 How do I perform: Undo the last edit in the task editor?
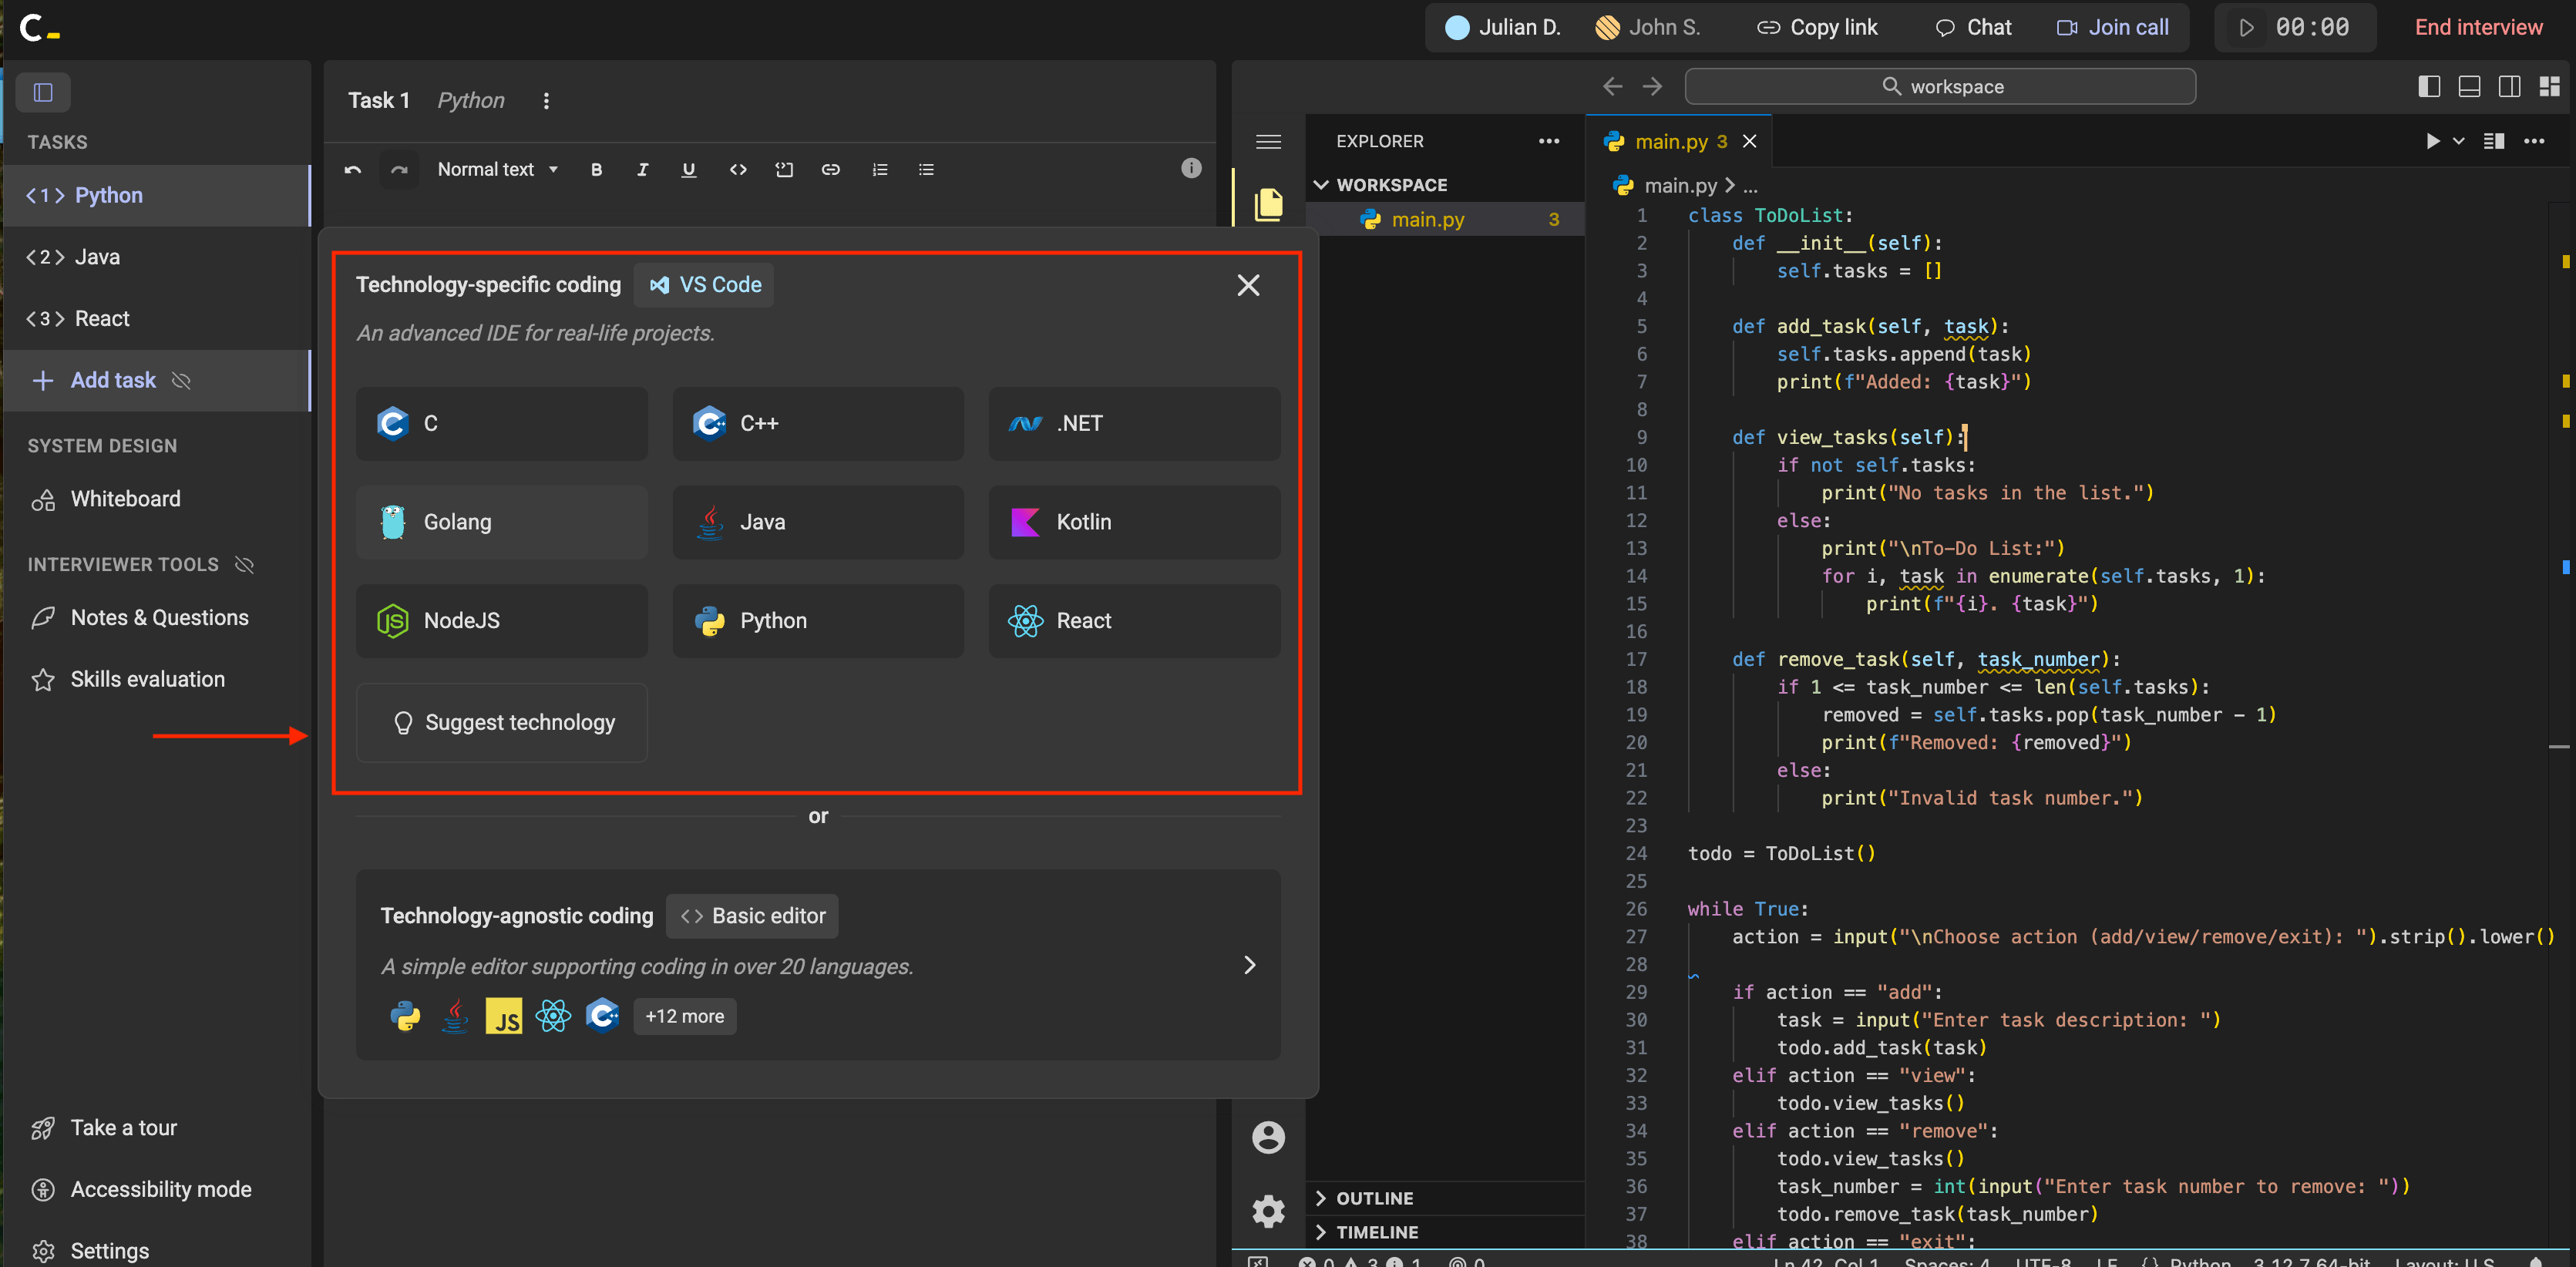(x=352, y=170)
